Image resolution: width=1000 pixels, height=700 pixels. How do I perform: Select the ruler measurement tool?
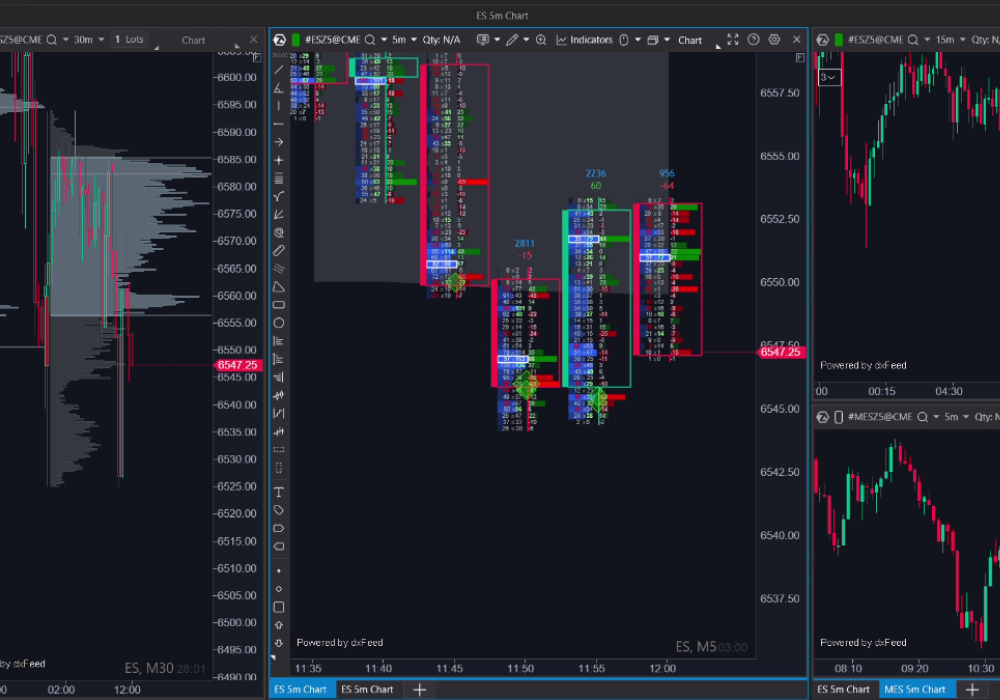(x=279, y=250)
